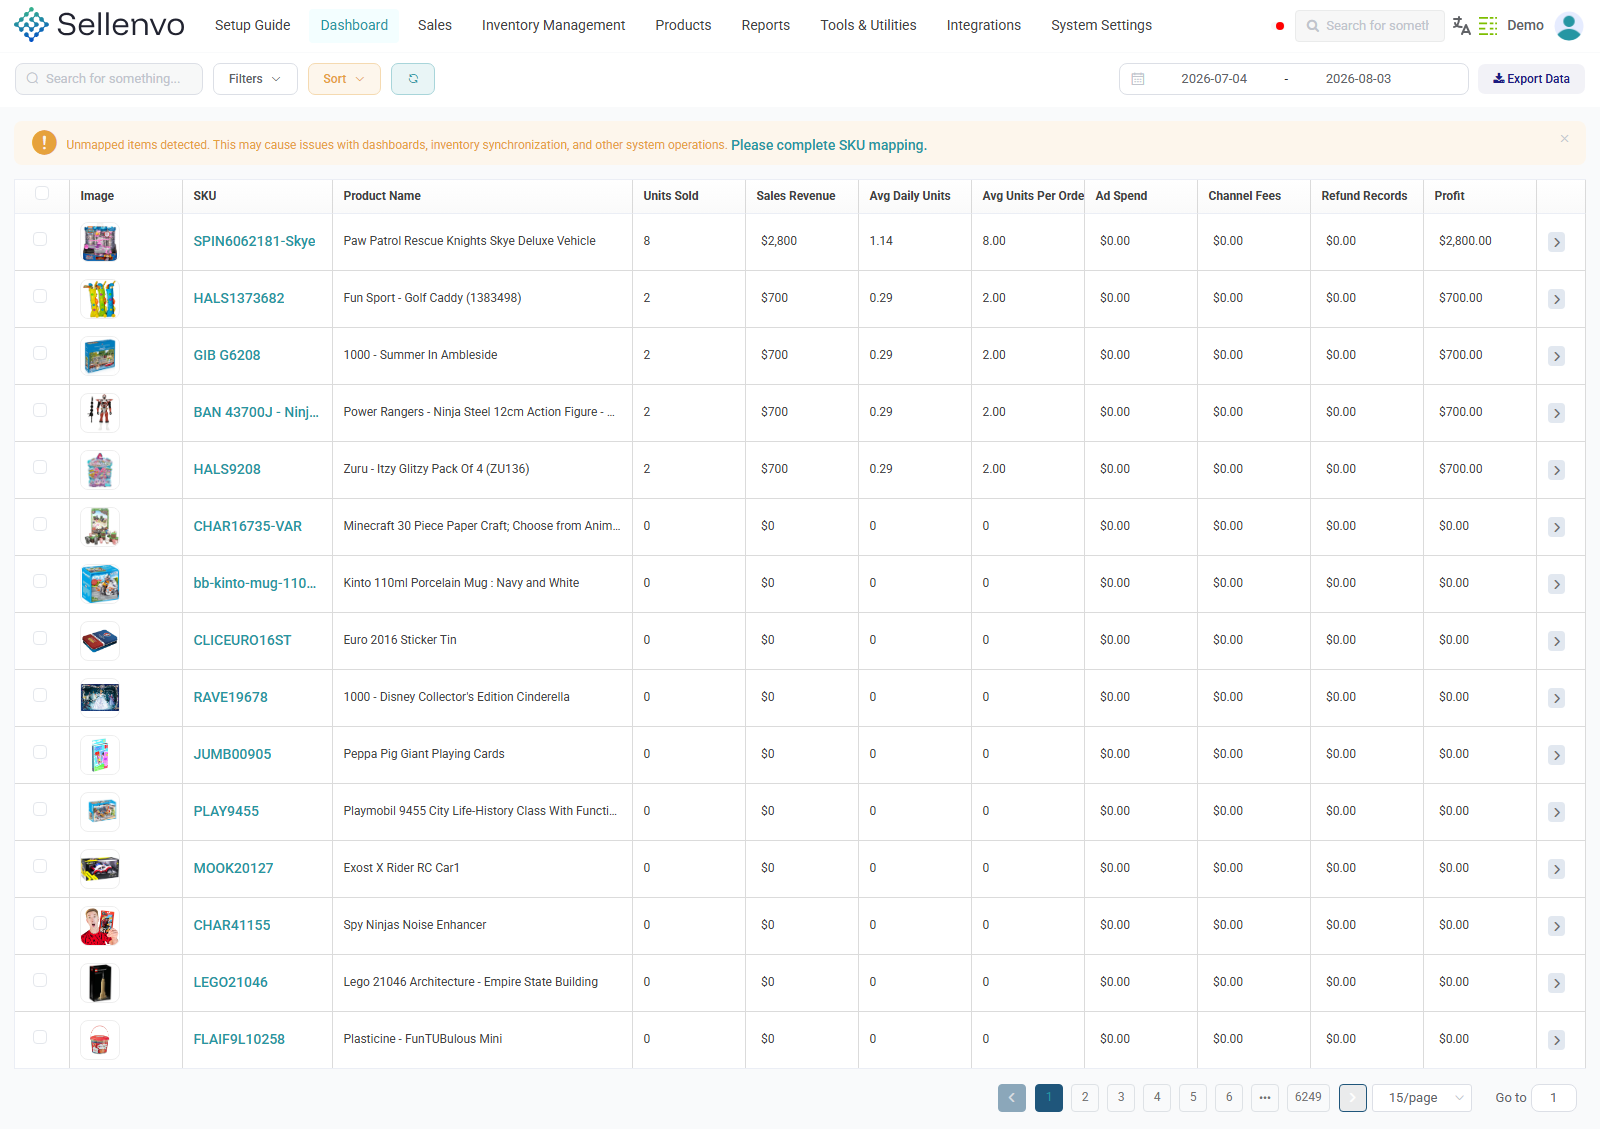Tick the Minecraft Paper Craft row checkbox

[x=40, y=524]
